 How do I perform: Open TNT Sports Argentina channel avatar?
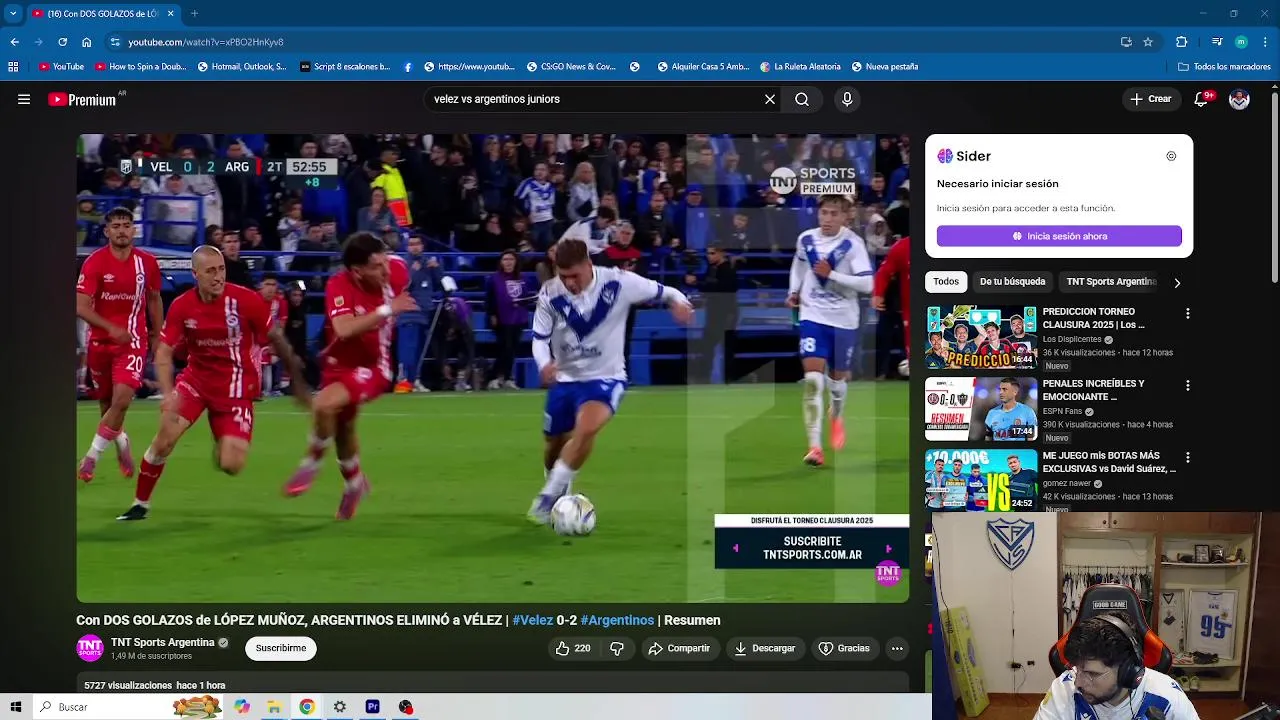pos(90,648)
